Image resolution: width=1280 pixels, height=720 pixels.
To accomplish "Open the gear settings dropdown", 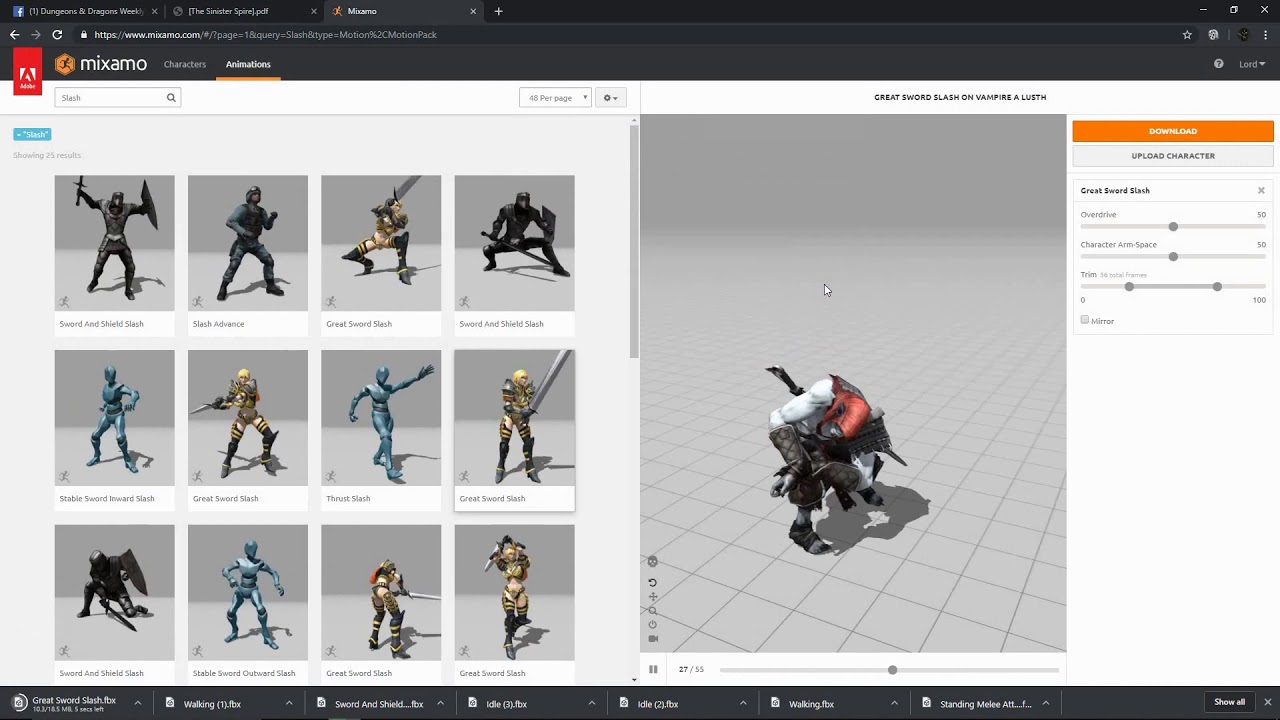I will (610, 98).
